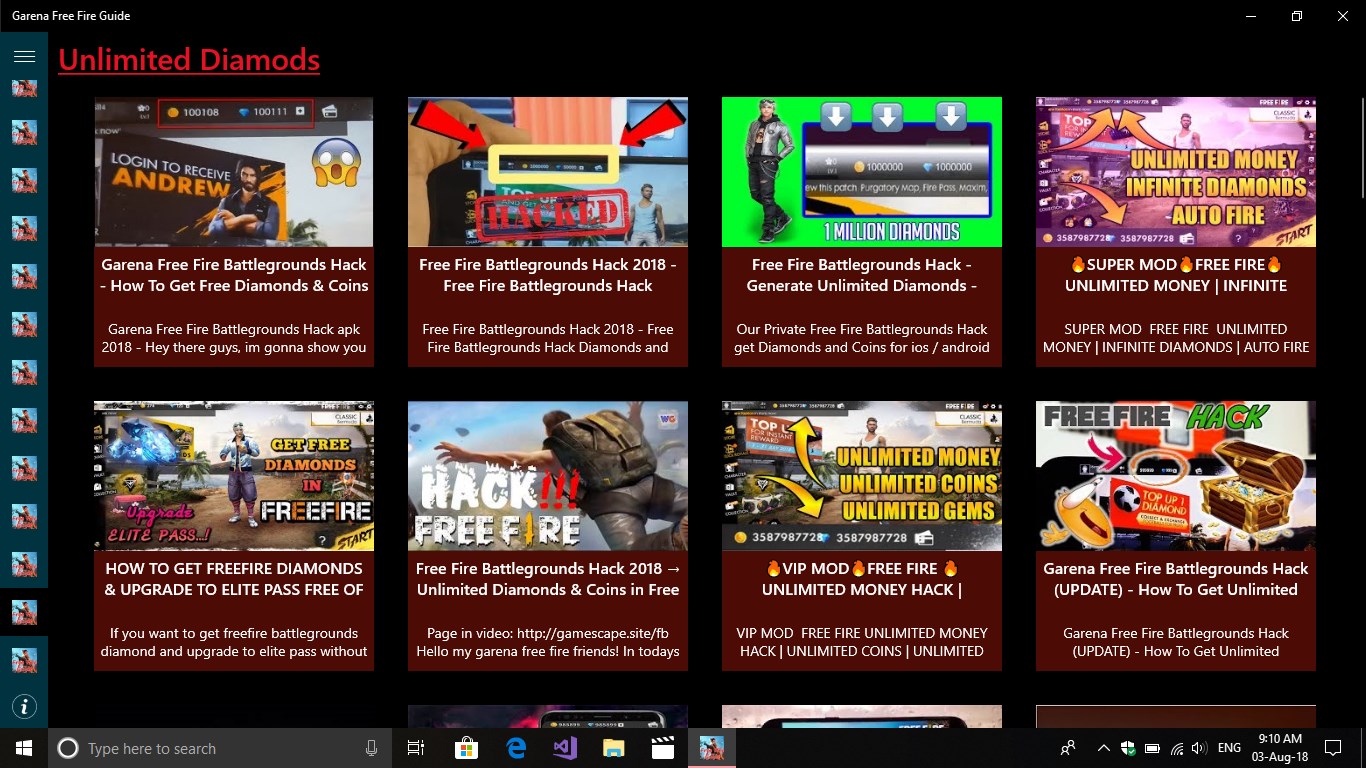Open File Explorer from the taskbar
The width and height of the screenshot is (1366, 768).
click(x=614, y=748)
